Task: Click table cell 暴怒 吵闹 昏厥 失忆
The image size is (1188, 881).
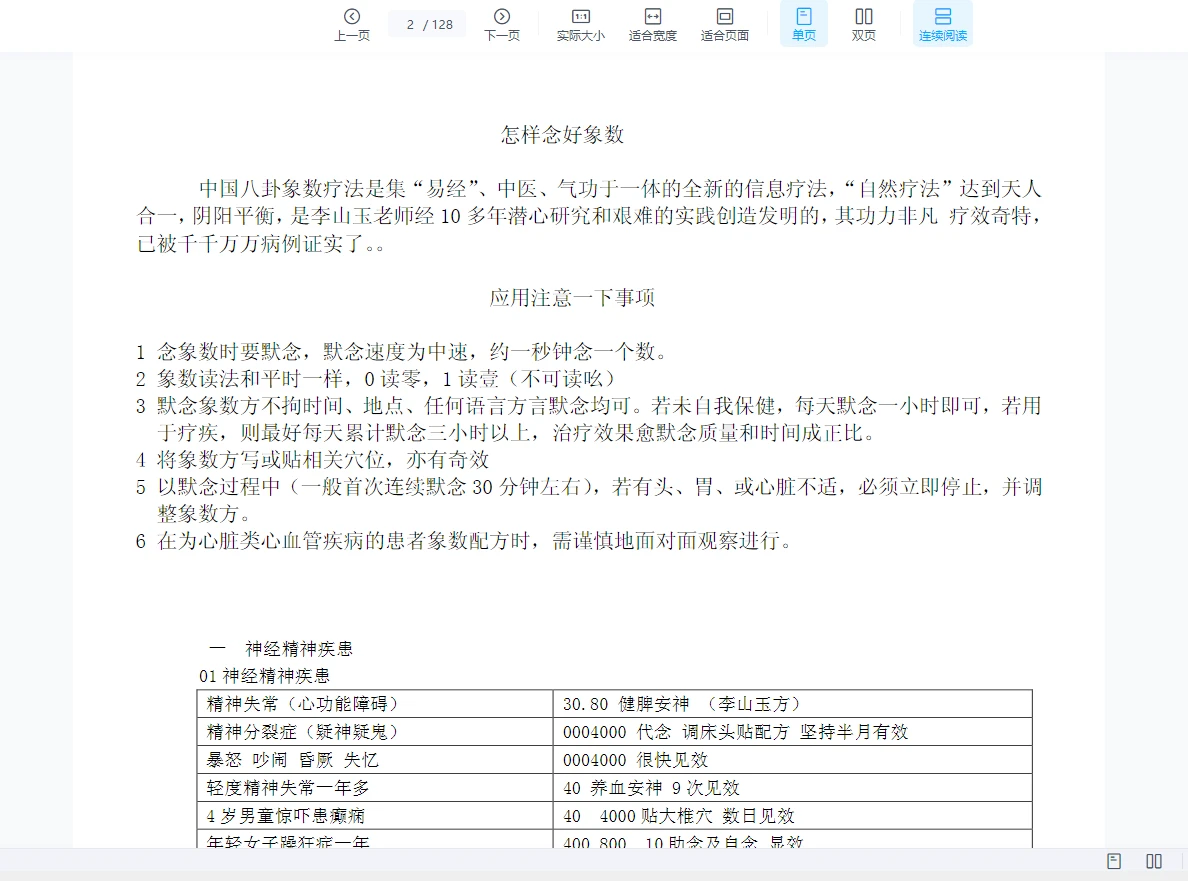Action: click(375, 760)
